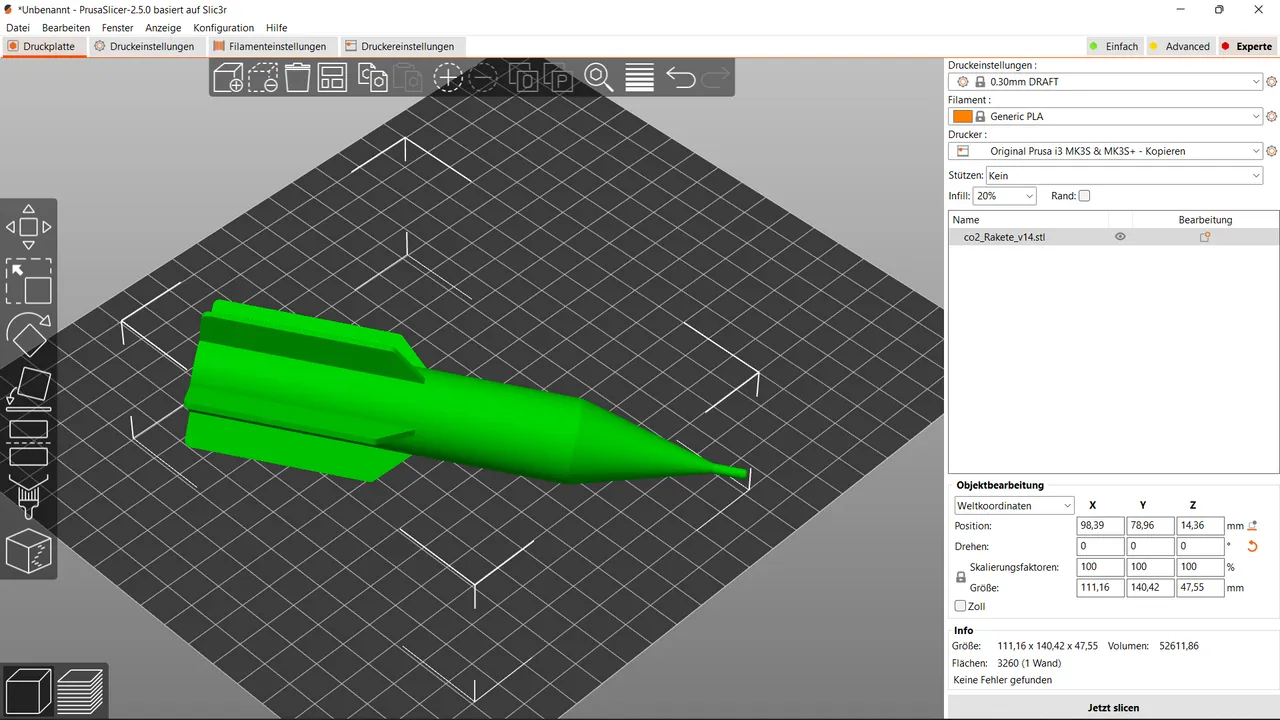The width and height of the screenshot is (1280, 720).
Task: Open the Weltkoordinaten dropdown
Action: pyautogui.click(x=1014, y=506)
